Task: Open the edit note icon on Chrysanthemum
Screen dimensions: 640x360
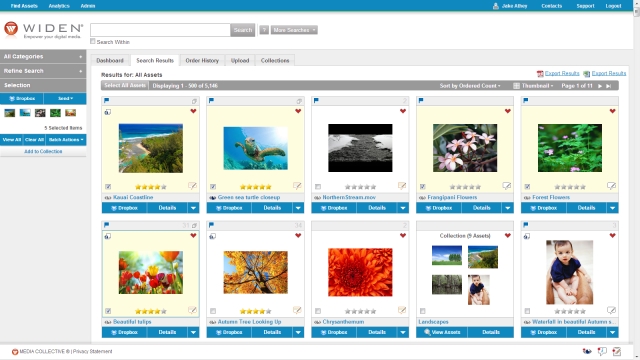Action: [x=402, y=311]
